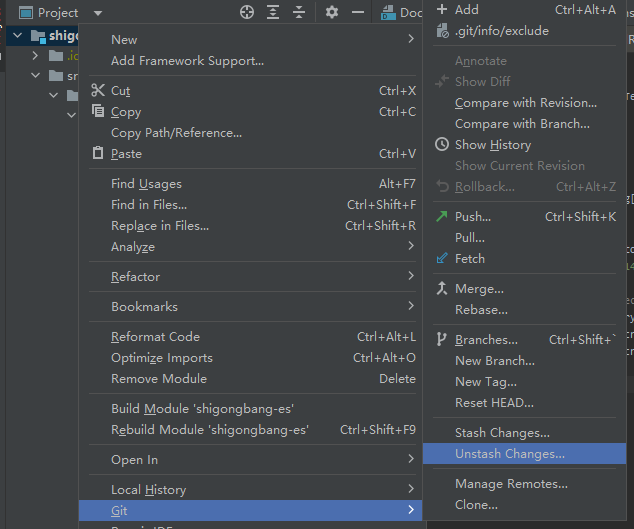Collapse the shigongbang root folder
The width and height of the screenshot is (634, 529).
19,36
